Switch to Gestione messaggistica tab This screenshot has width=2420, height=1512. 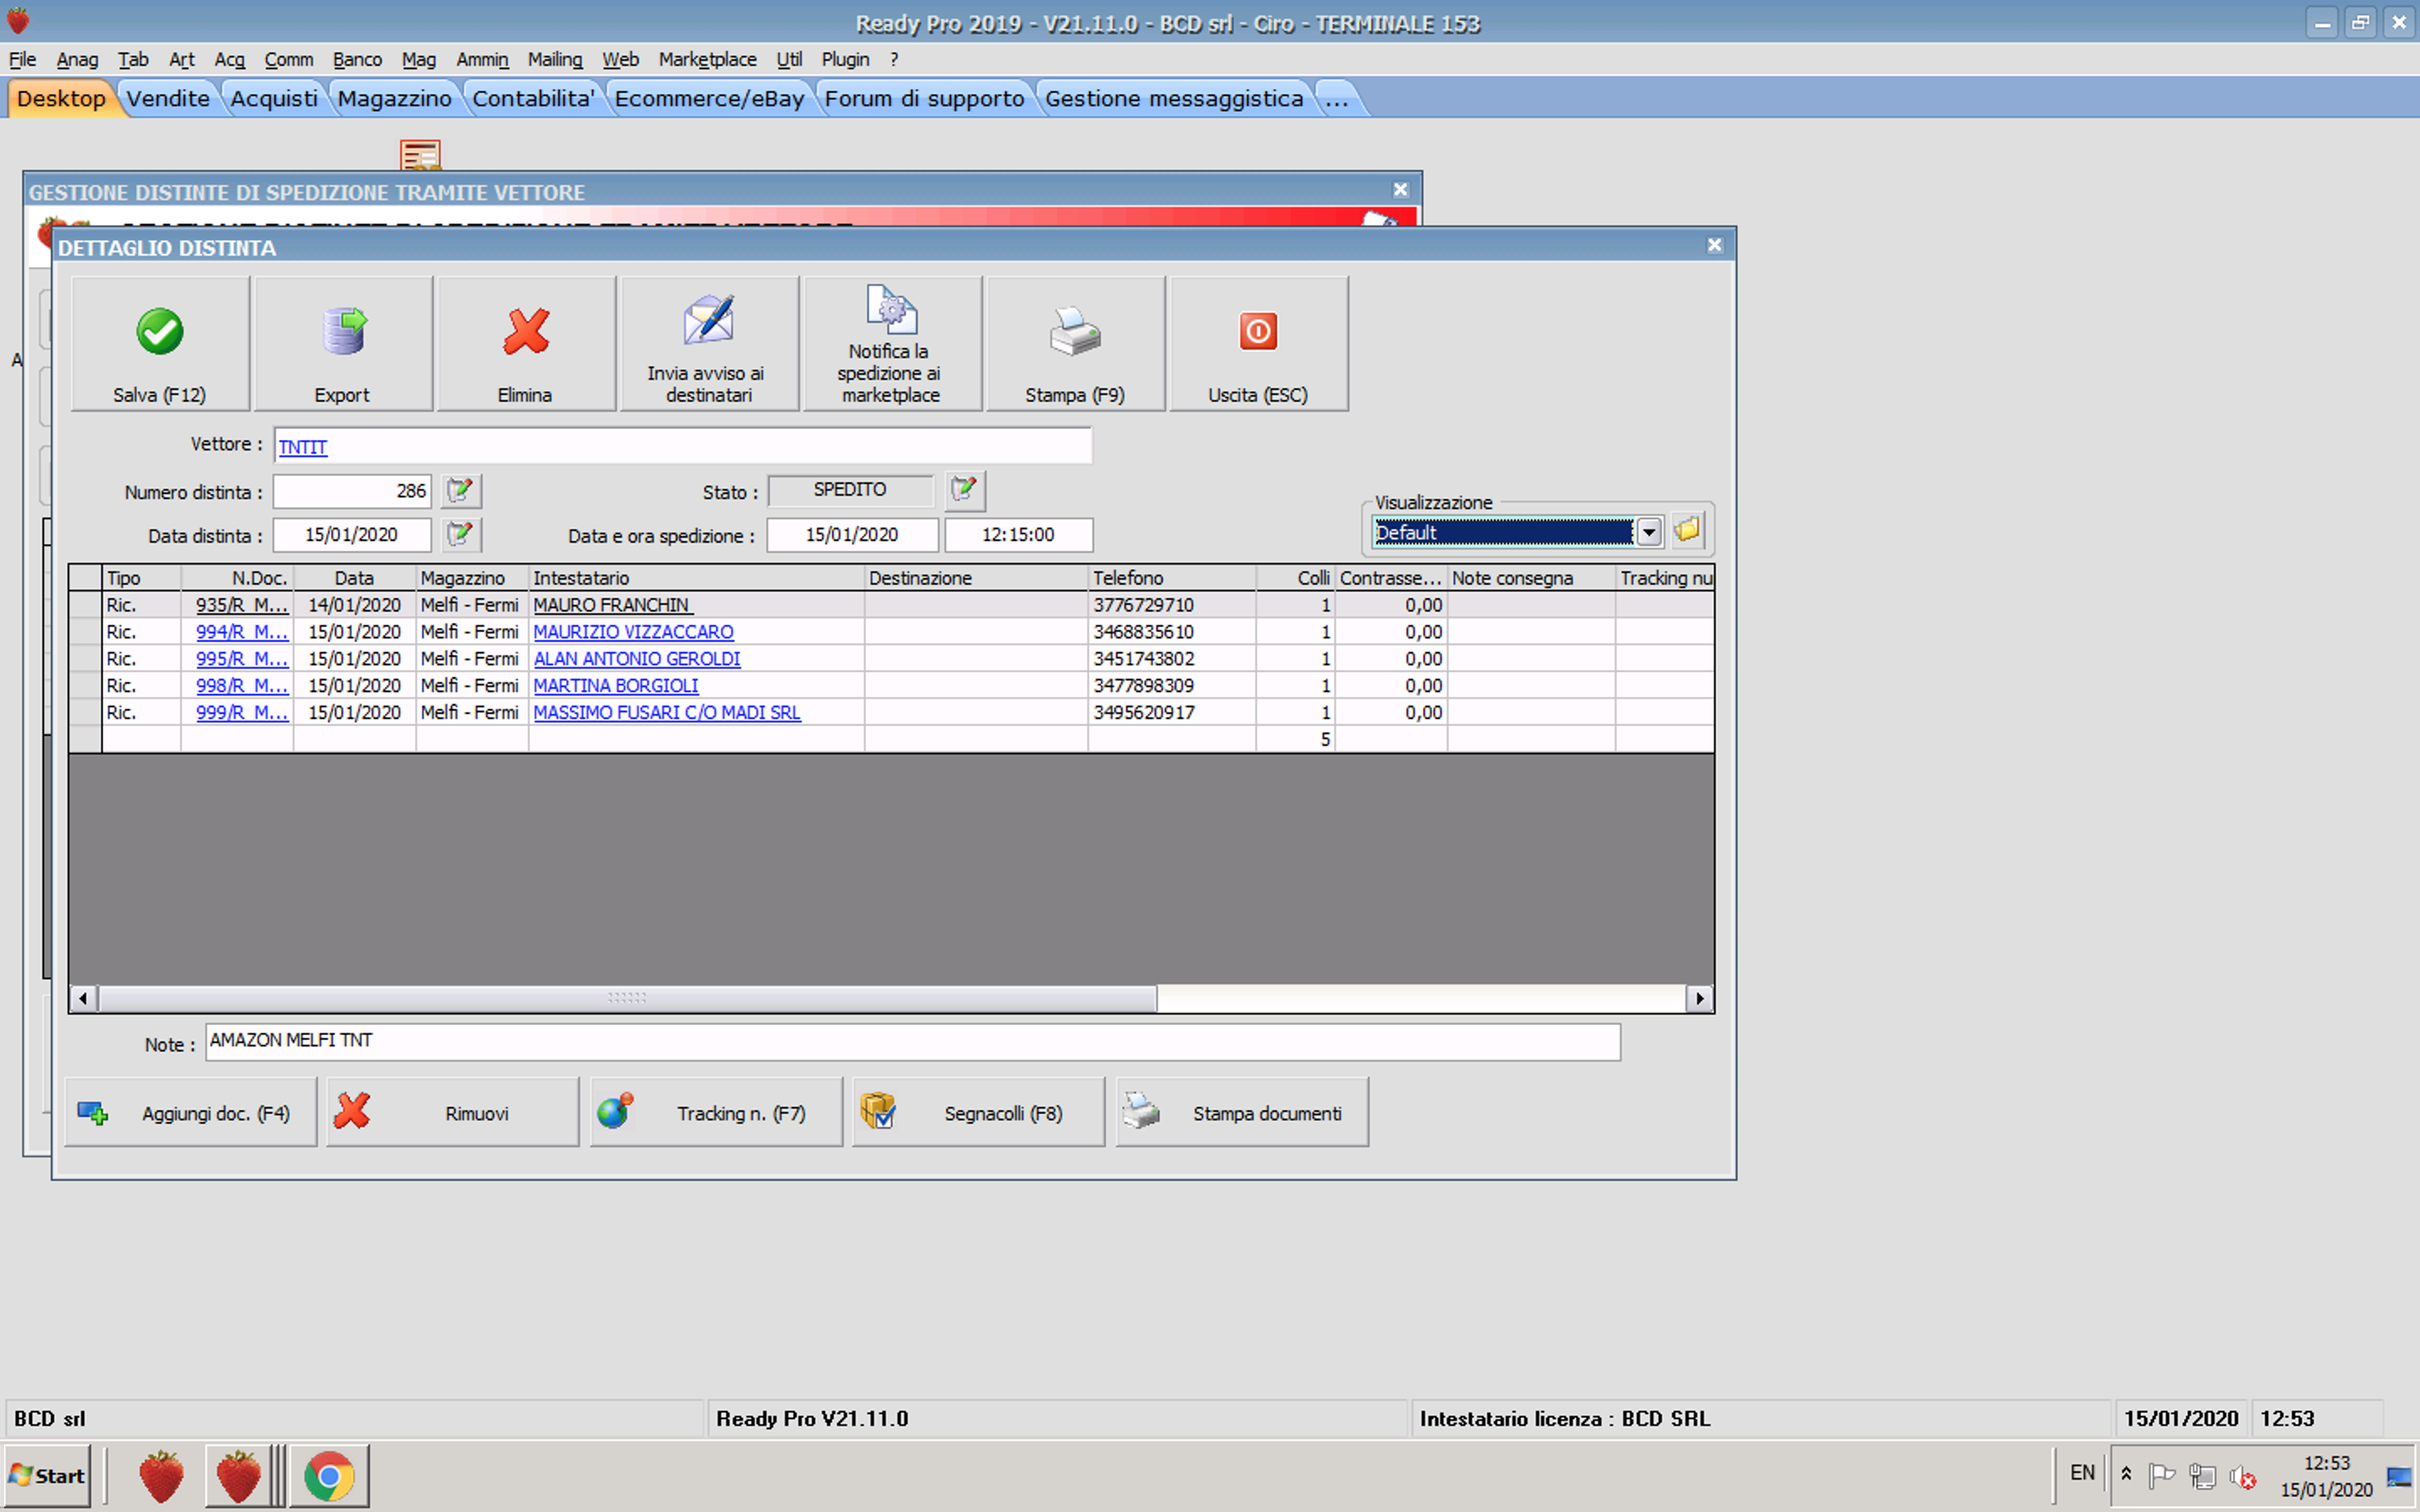click(1174, 98)
